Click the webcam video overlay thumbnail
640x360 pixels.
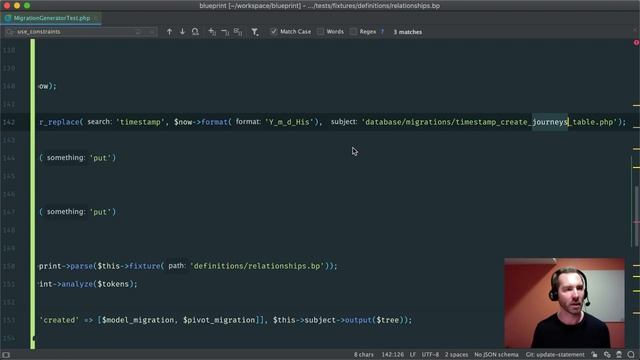coord(564,303)
